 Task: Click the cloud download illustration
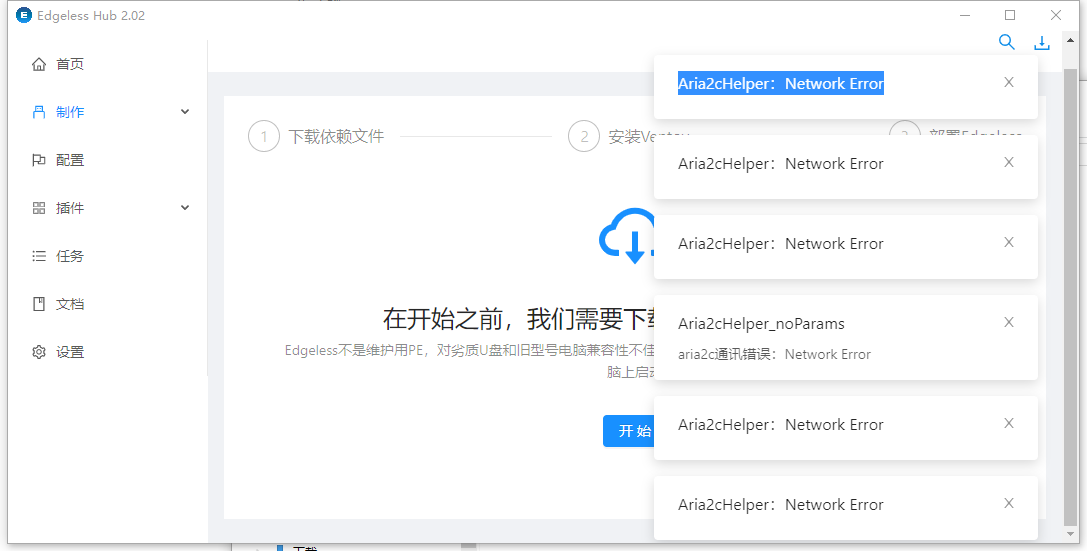[x=628, y=236]
